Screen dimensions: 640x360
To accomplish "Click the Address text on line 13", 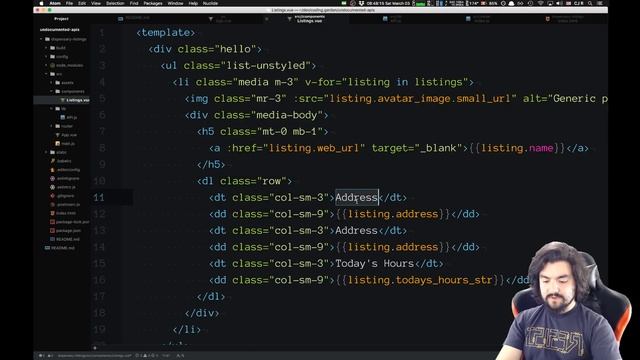I will (357, 231).
